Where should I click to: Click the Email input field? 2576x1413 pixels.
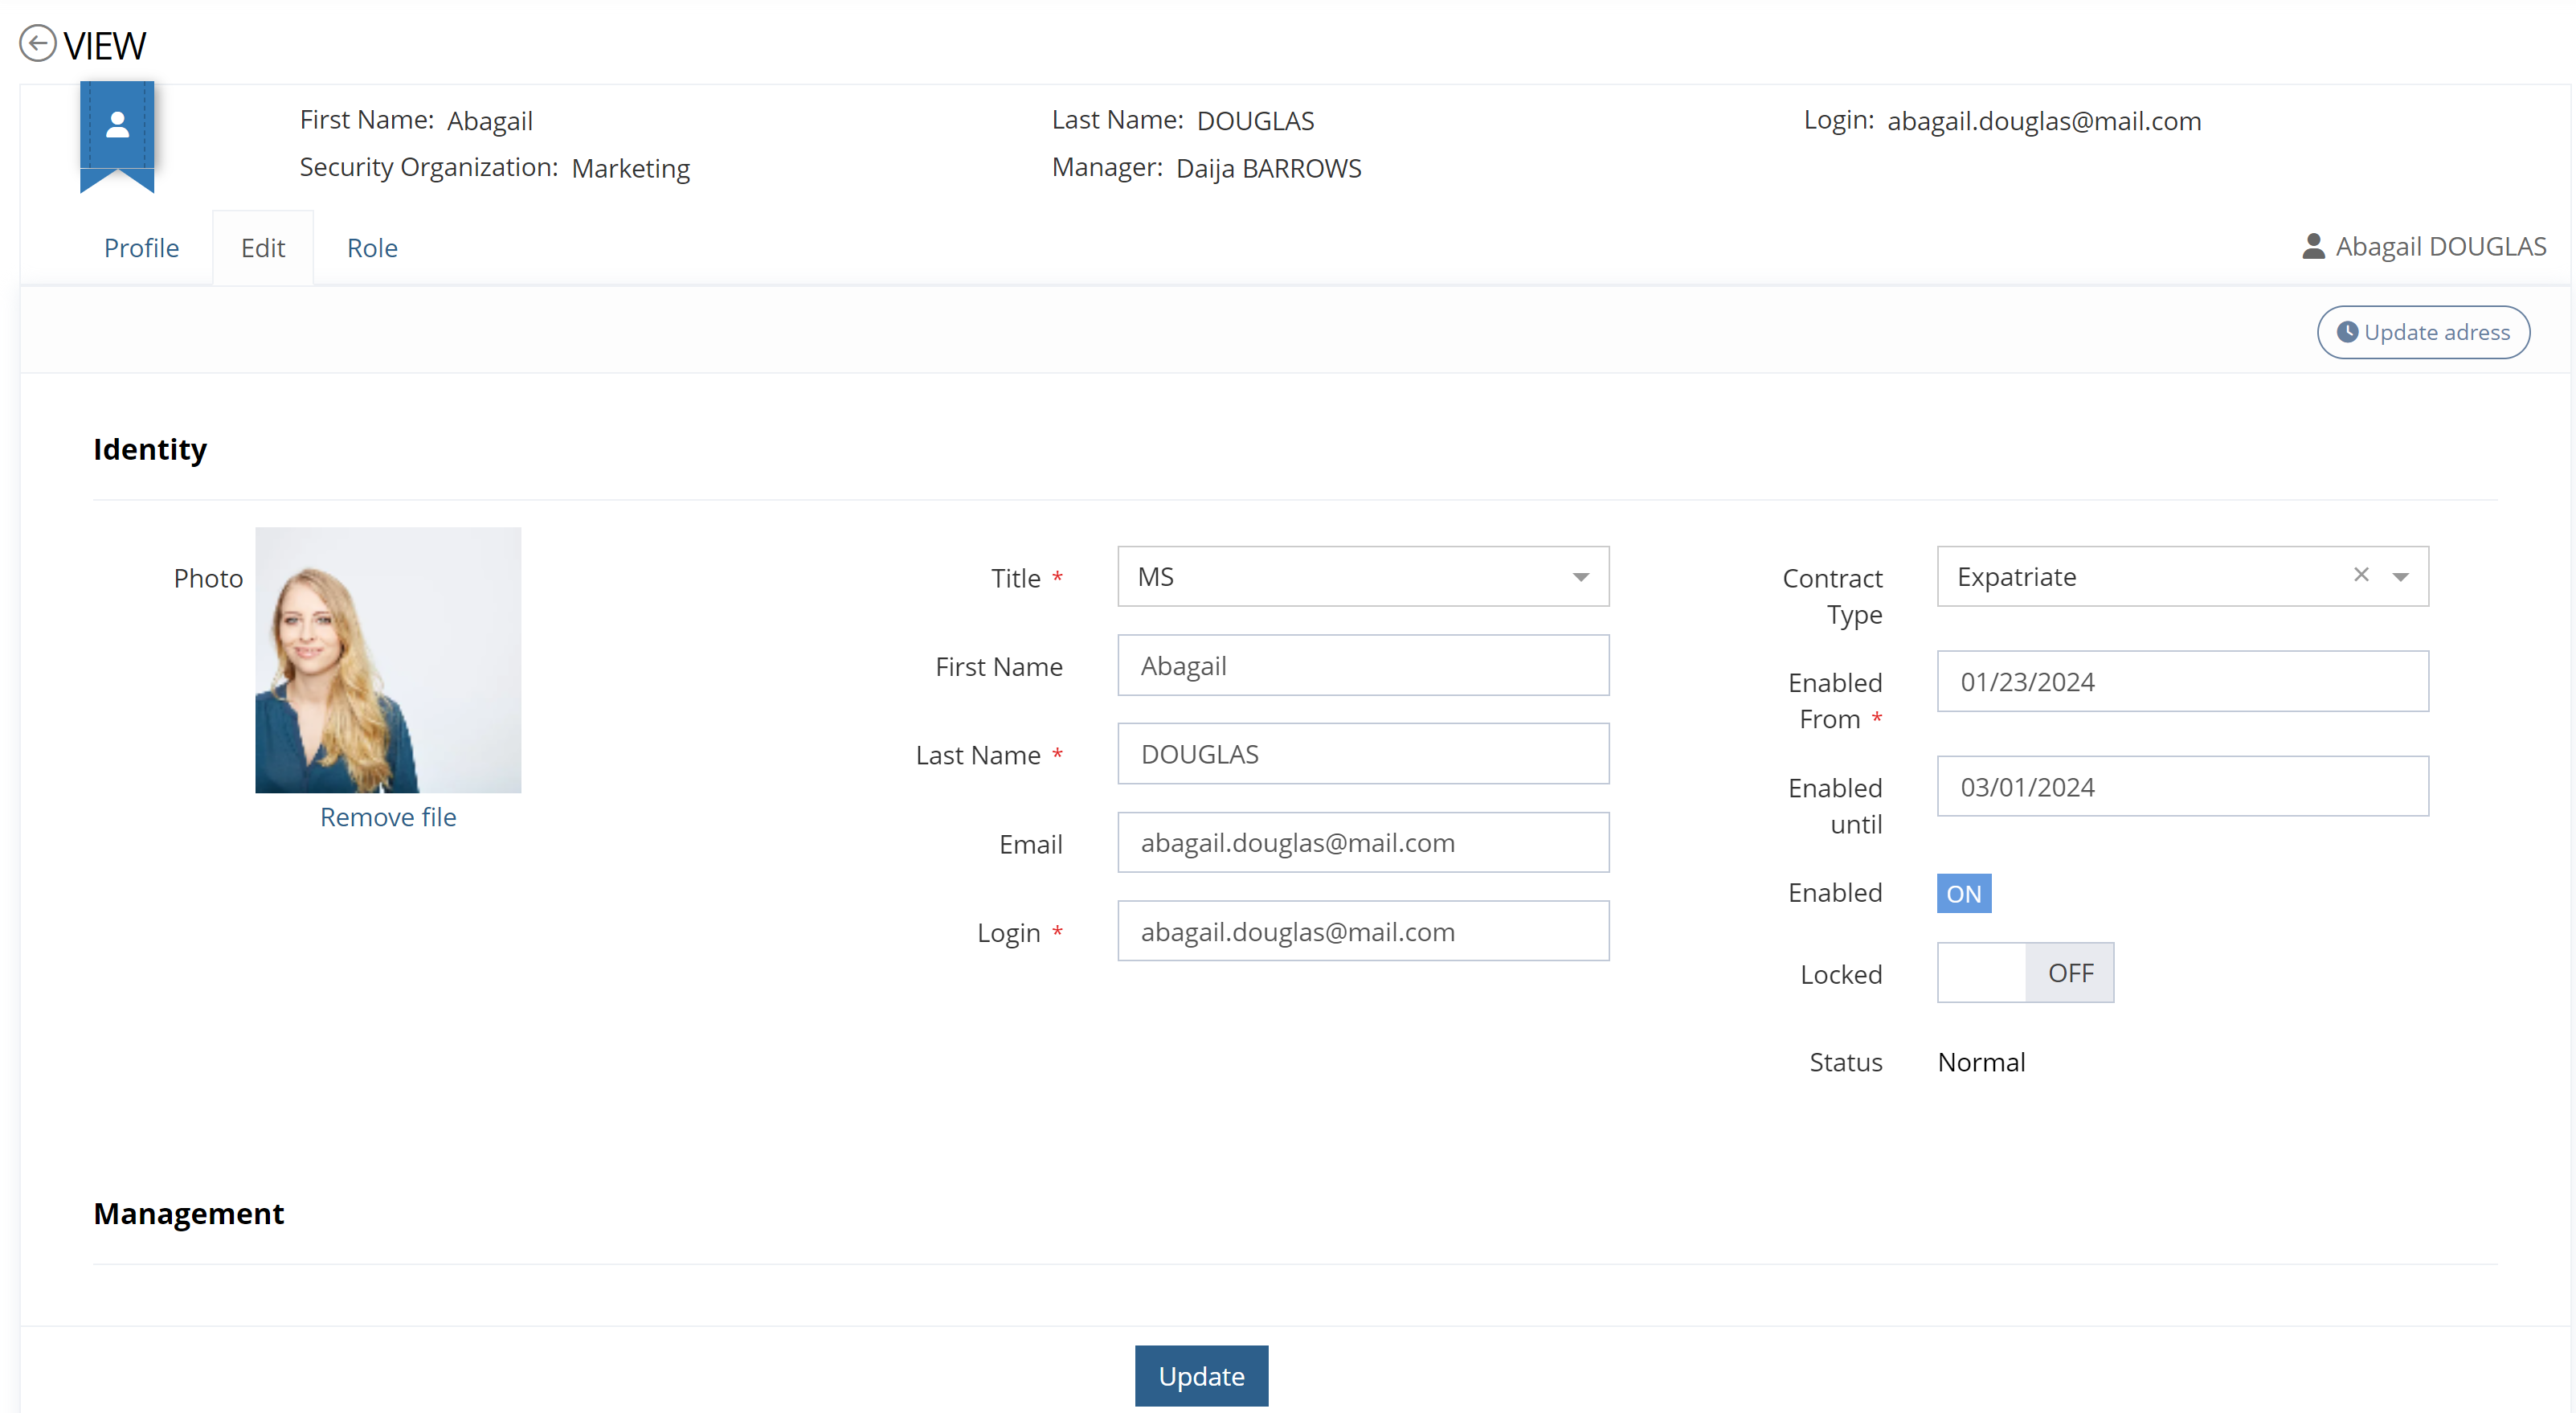(1362, 843)
